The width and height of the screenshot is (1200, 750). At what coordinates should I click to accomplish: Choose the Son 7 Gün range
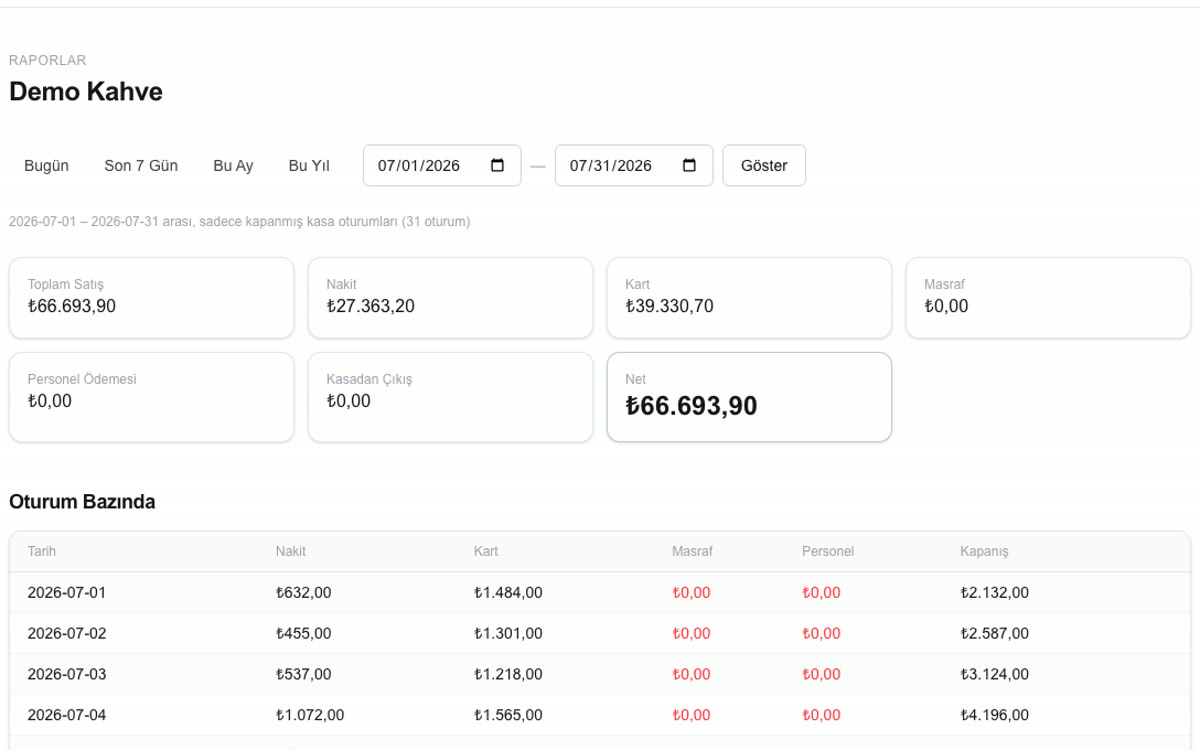(141, 166)
